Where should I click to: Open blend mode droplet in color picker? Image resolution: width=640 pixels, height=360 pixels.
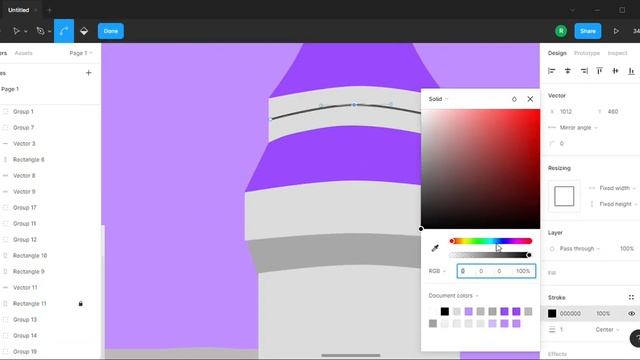click(x=514, y=99)
